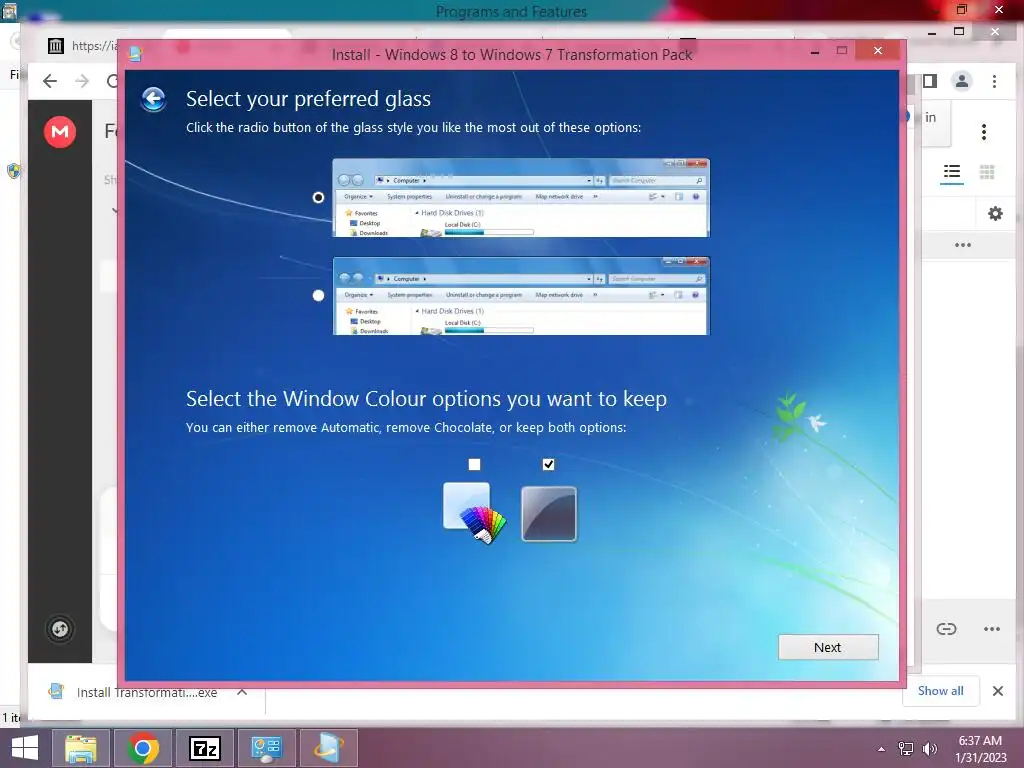Click MEGA red logo icon

[60, 132]
